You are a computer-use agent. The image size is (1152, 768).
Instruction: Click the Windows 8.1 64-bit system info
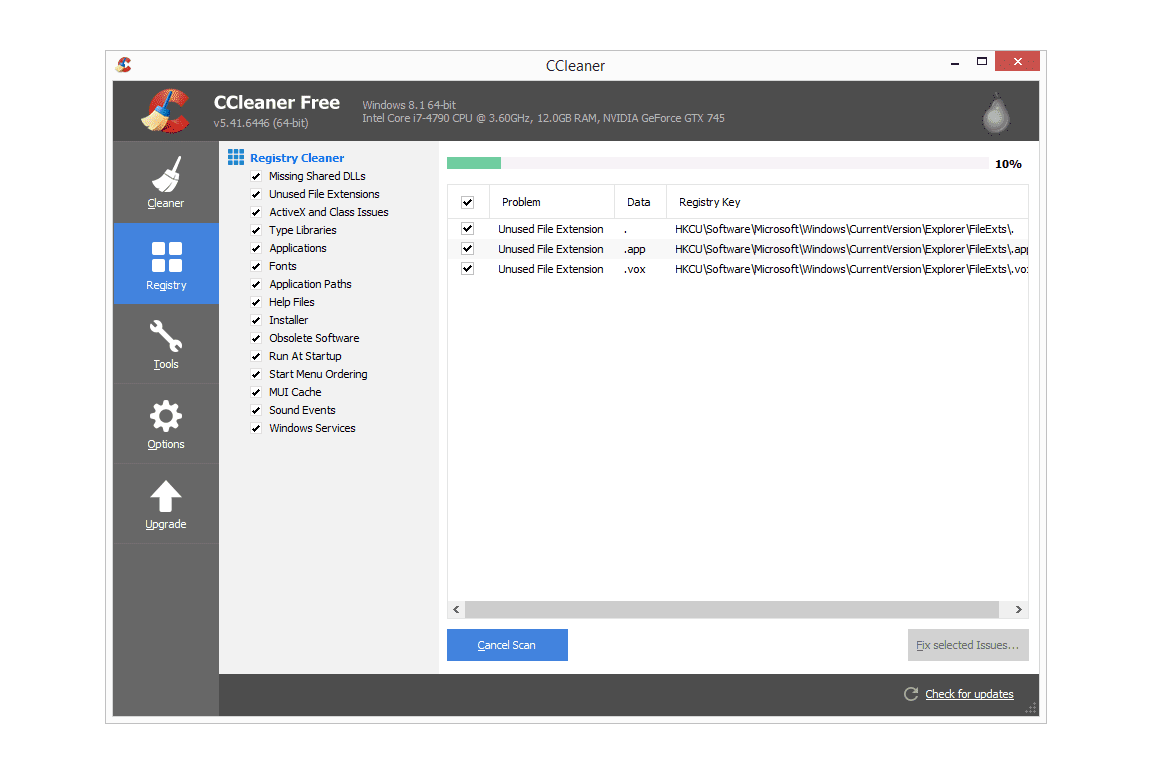[x=409, y=105]
